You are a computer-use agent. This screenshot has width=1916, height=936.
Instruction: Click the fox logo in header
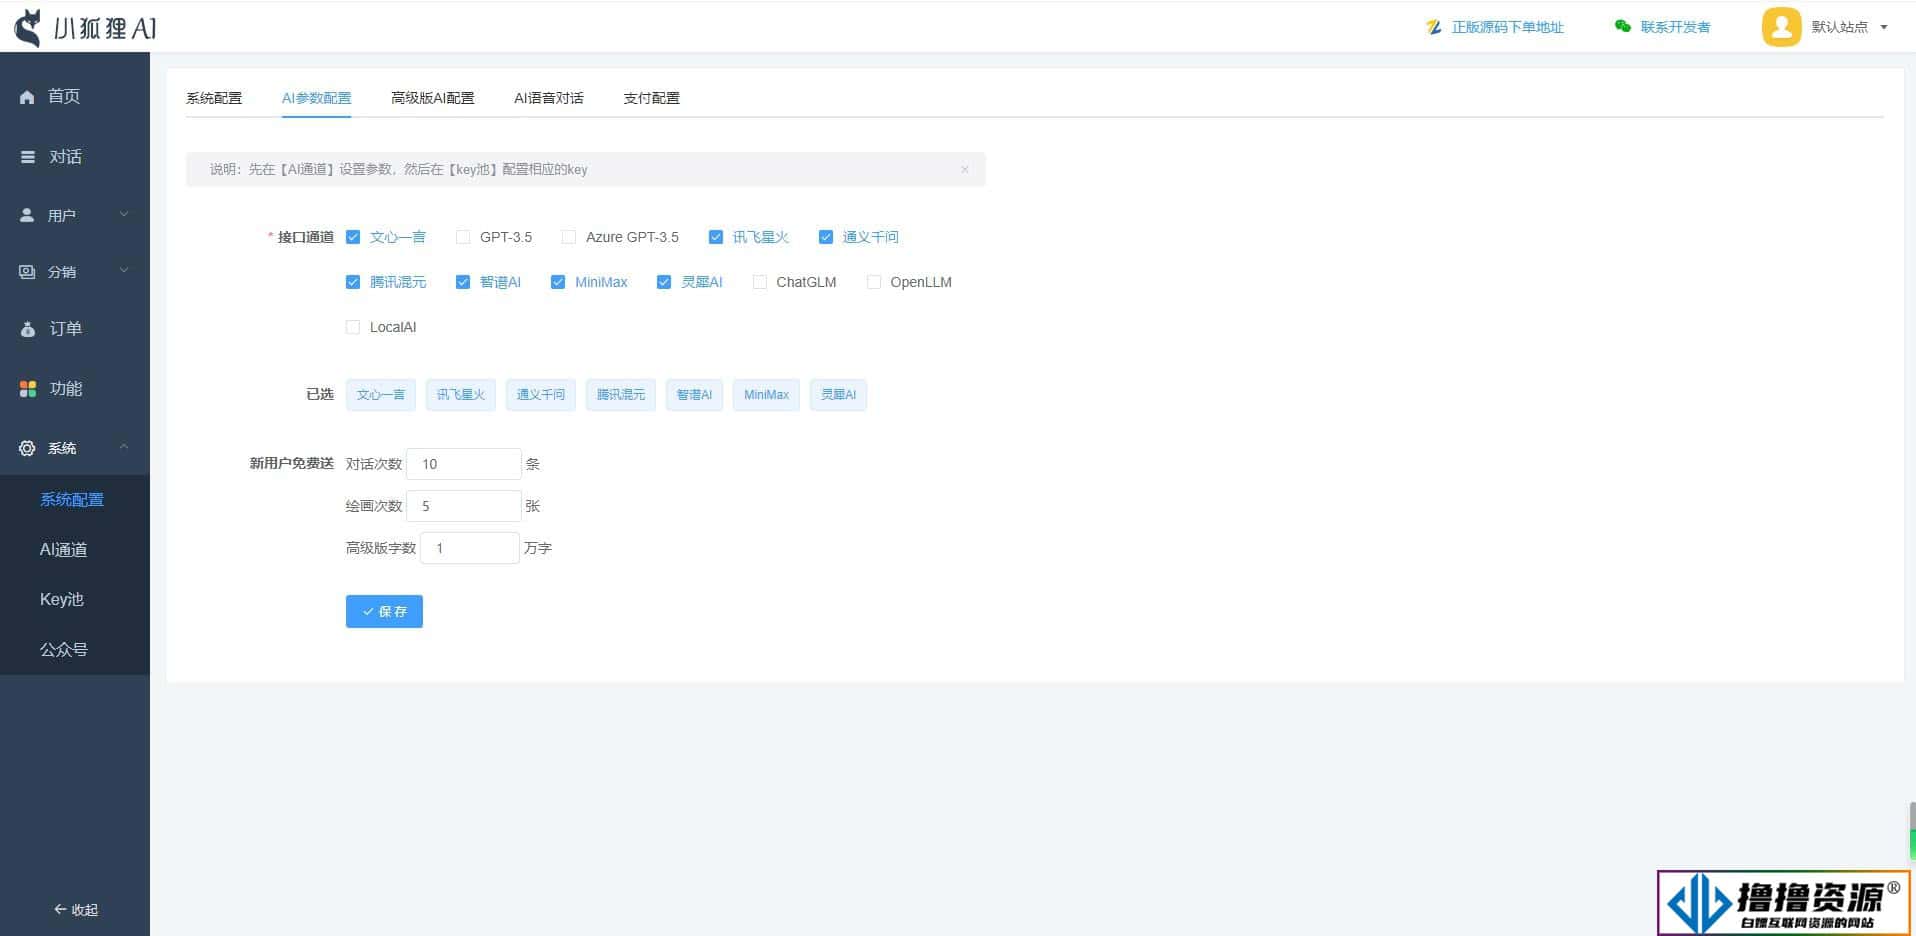pyautogui.click(x=29, y=27)
